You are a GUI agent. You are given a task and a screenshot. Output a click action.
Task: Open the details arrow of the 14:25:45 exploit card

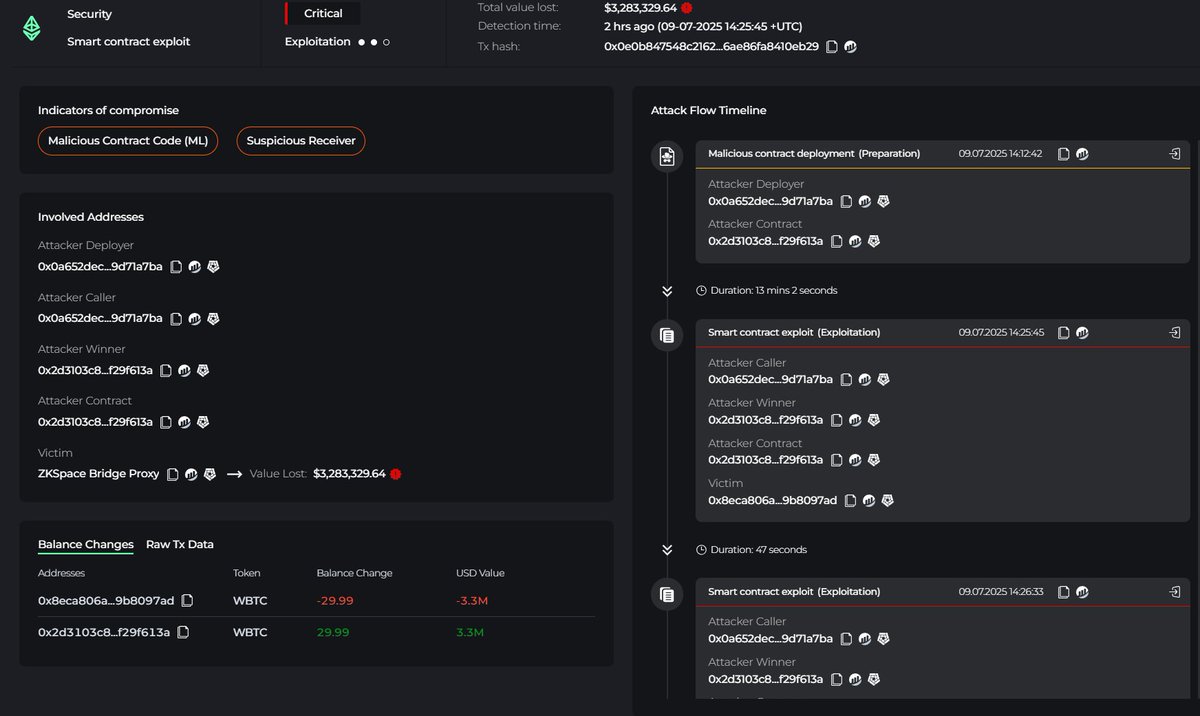(1174, 332)
